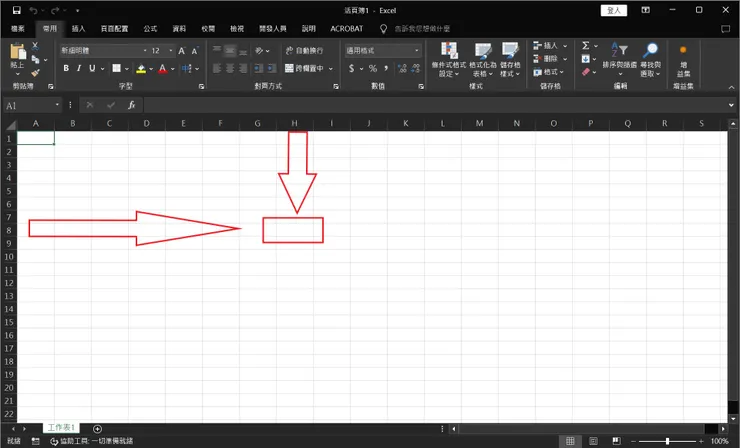
Task: Click Find & Select (尋找與選取) button
Action: (x=650, y=60)
